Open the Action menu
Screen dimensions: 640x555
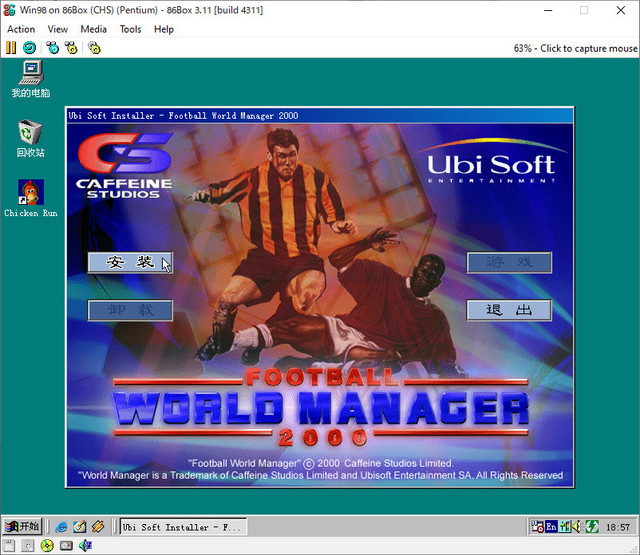point(21,29)
